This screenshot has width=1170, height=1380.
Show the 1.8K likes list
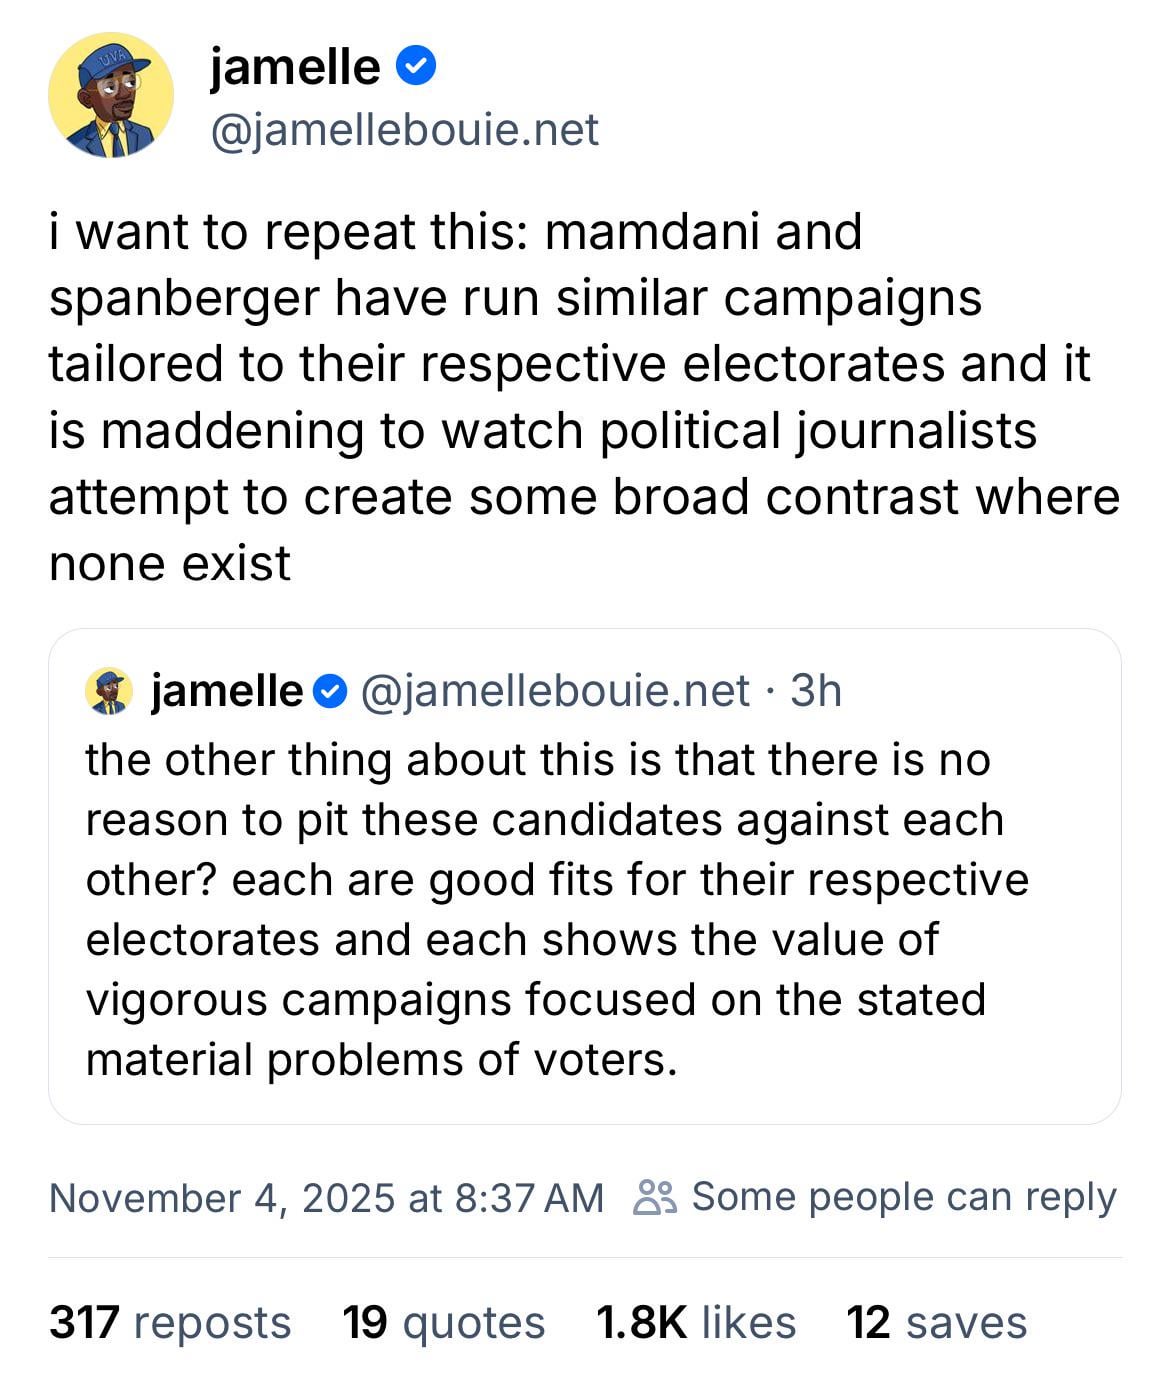(x=696, y=1322)
